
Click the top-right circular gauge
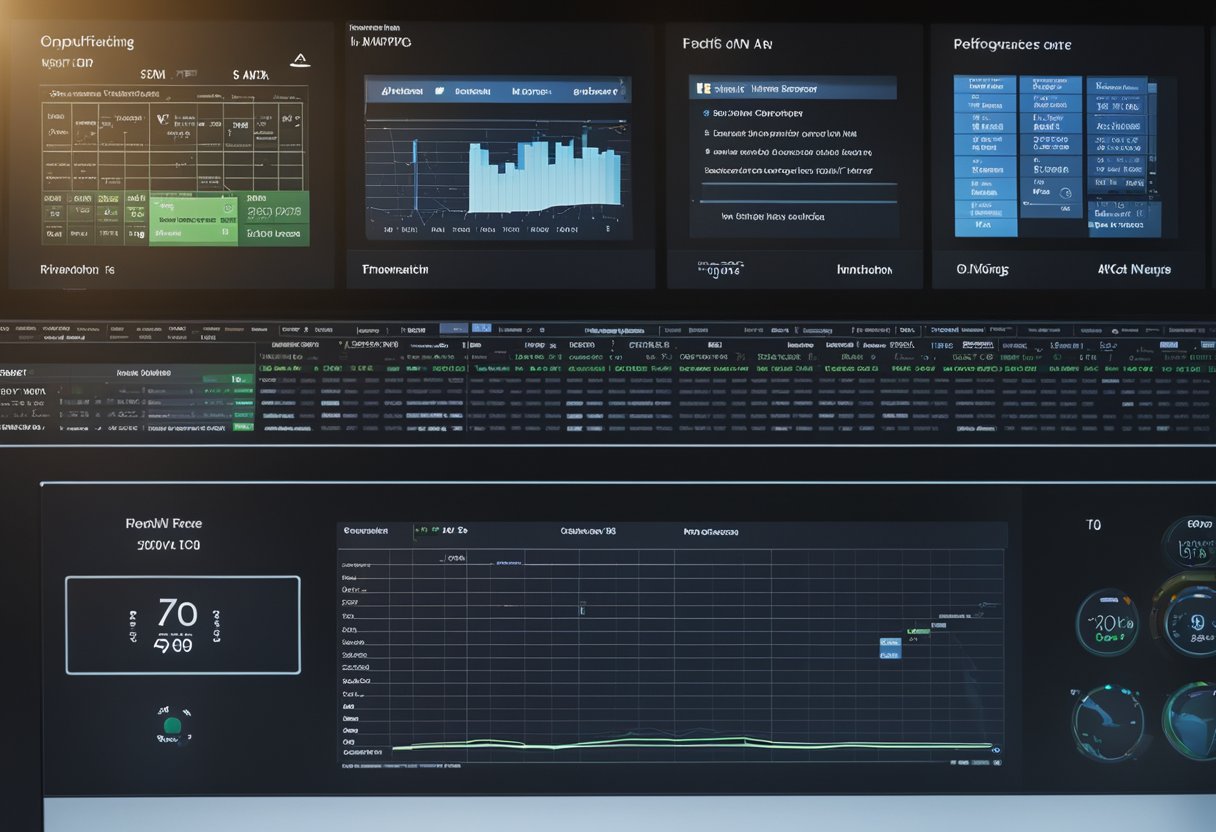tap(1192, 542)
